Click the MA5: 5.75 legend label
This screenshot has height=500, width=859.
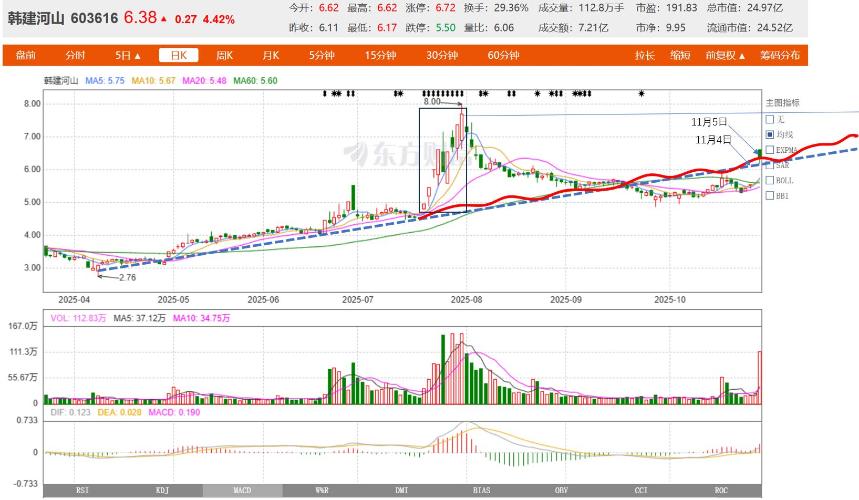pyautogui.click(x=105, y=81)
